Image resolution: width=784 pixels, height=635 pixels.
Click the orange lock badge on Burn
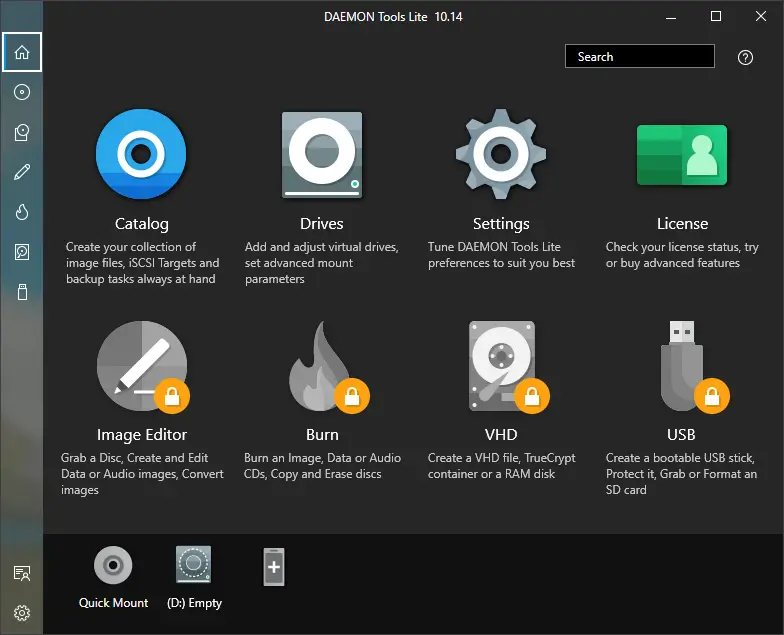(x=352, y=396)
